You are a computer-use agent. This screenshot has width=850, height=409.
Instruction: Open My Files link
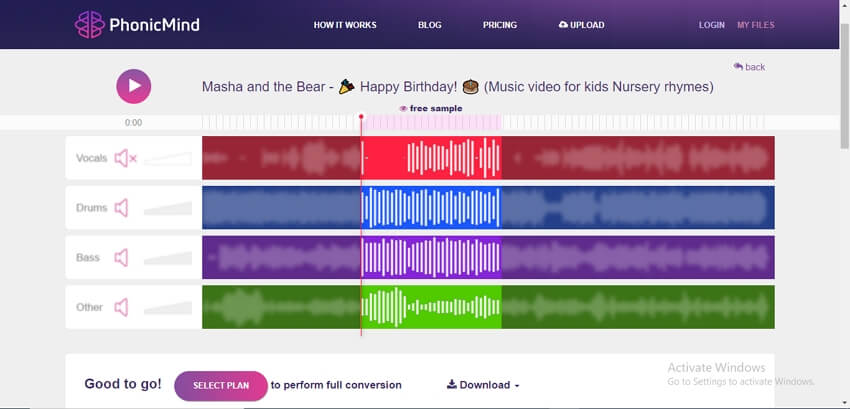point(756,25)
